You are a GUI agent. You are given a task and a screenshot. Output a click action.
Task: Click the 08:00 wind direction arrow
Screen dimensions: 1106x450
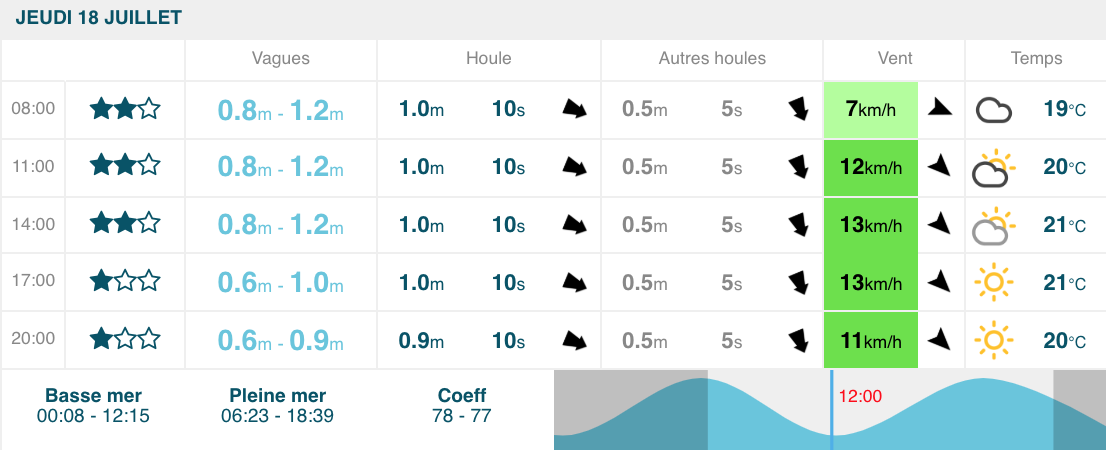pos(940,108)
